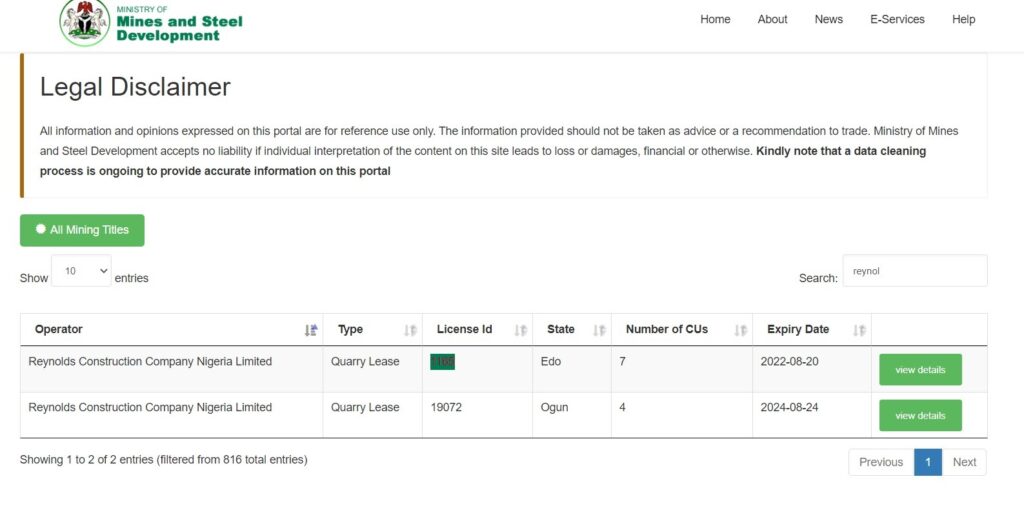Open the Help menu item
This screenshot has height=510, width=1024.
[963, 19]
